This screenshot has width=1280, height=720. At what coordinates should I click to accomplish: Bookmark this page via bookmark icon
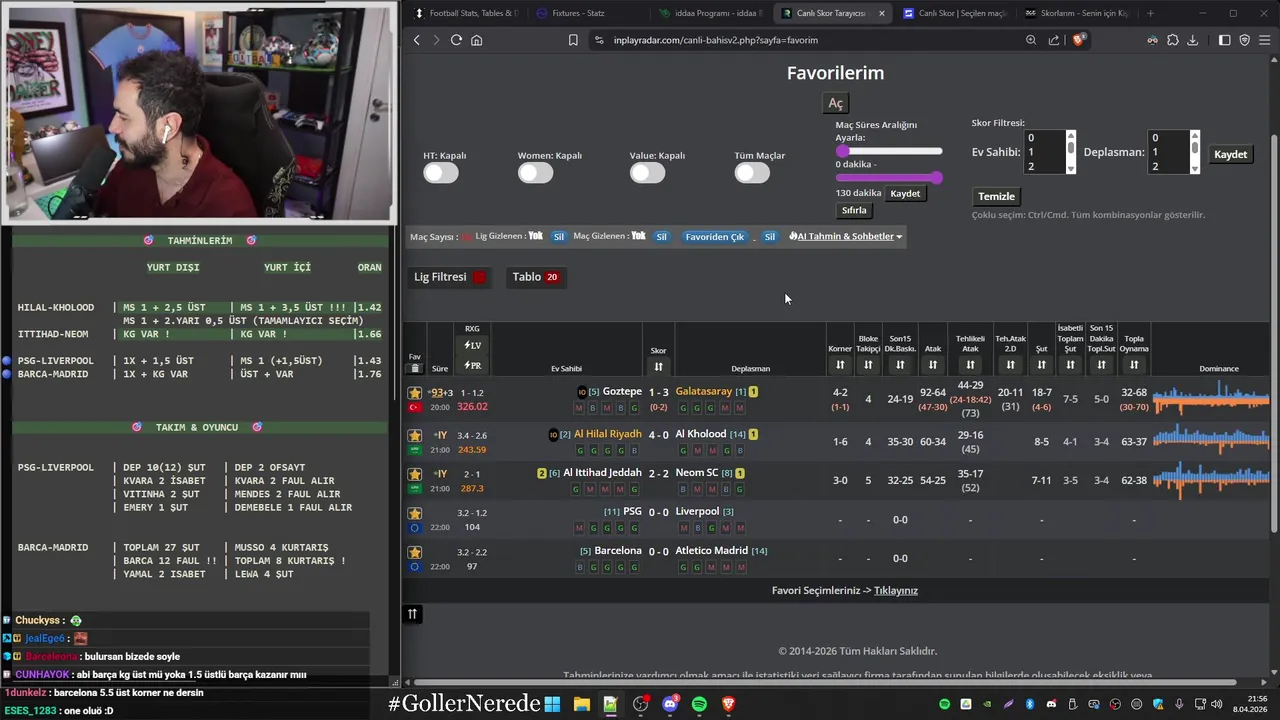573,40
